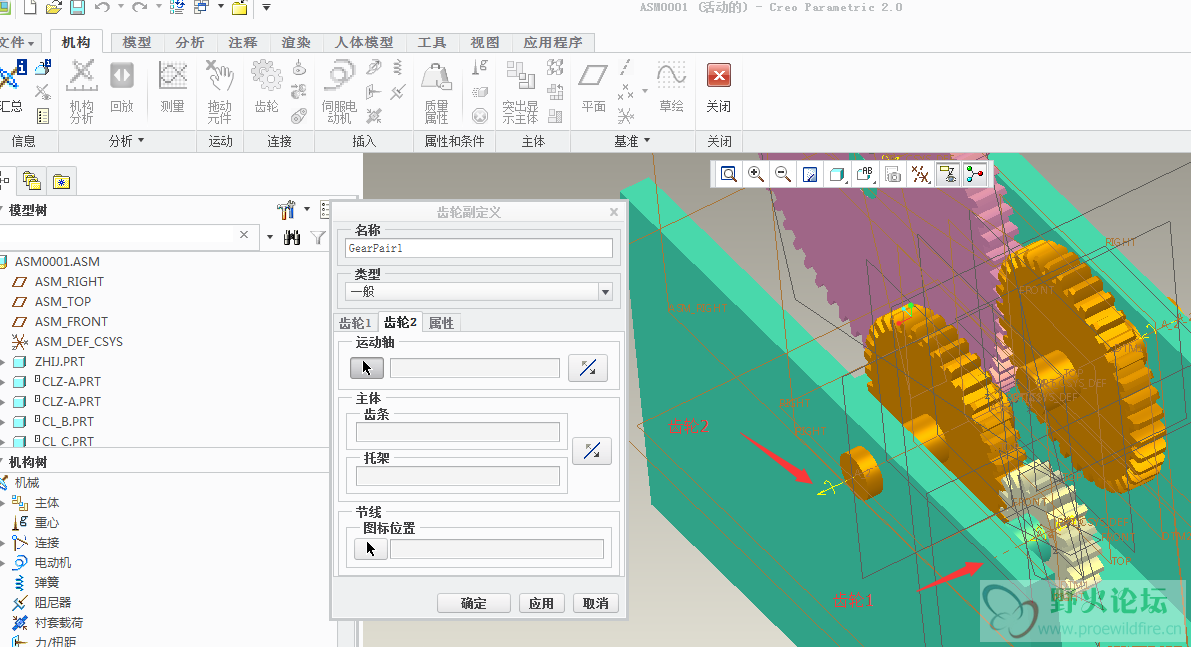Expand the 分析 group dropdown arrow
The height and width of the screenshot is (647, 1191).
coord(141,140)
